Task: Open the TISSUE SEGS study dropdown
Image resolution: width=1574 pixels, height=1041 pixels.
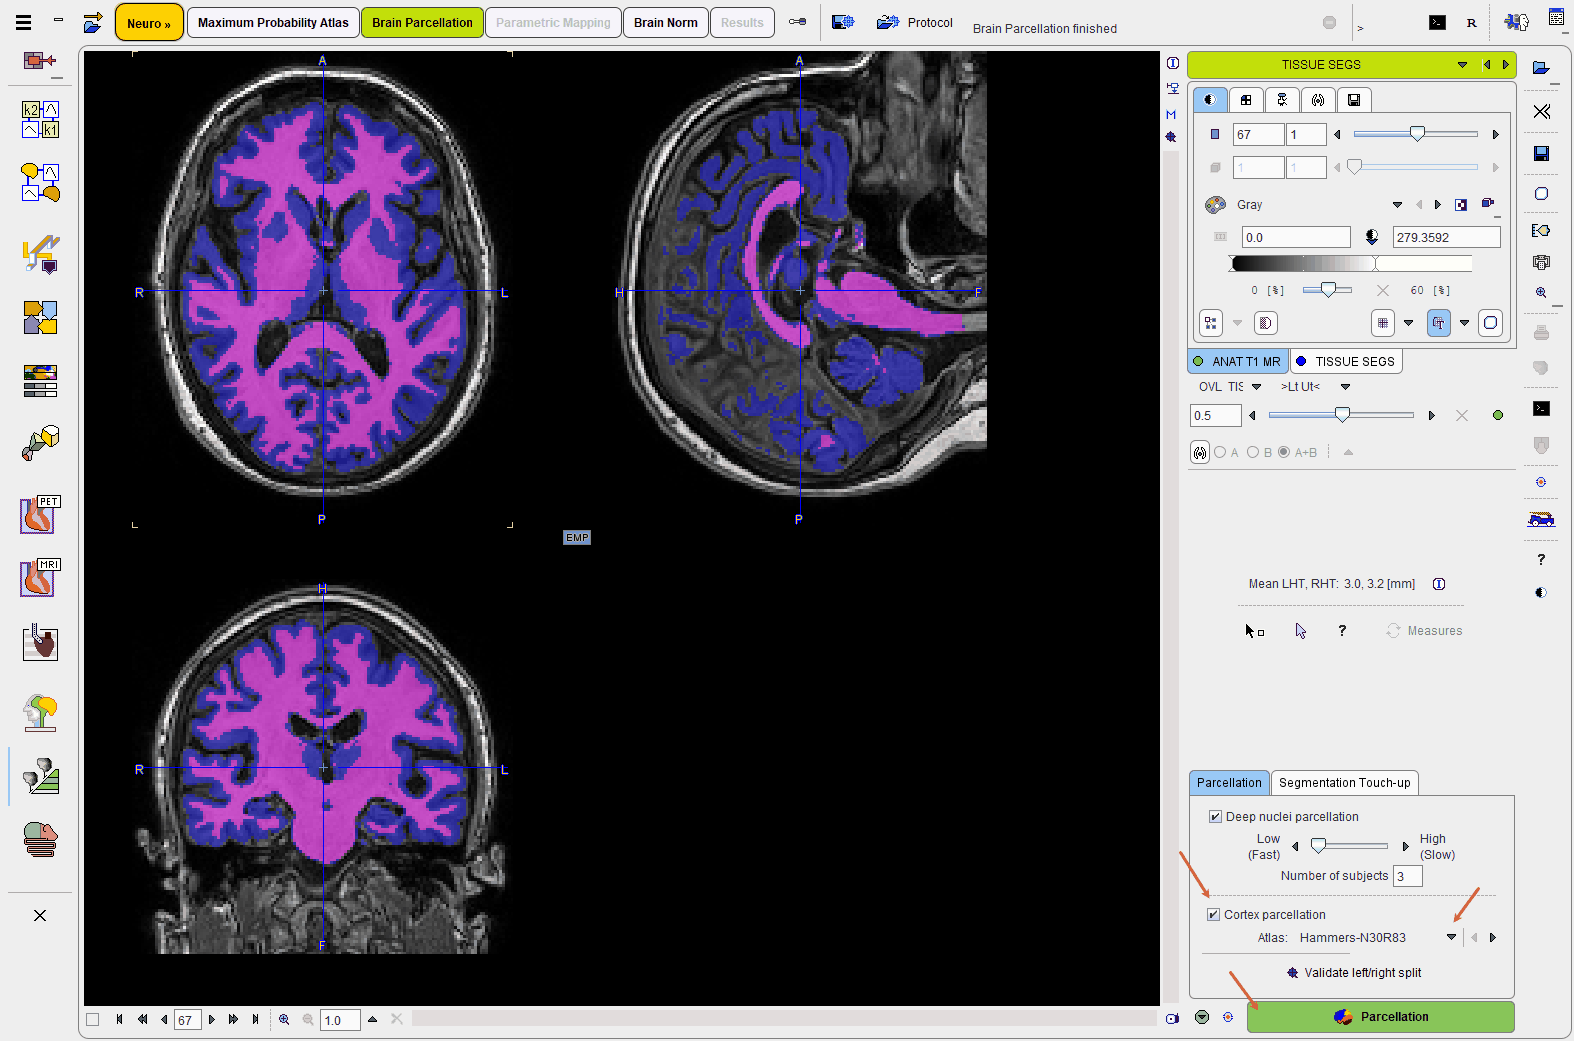Action: tap(1462, 65)
